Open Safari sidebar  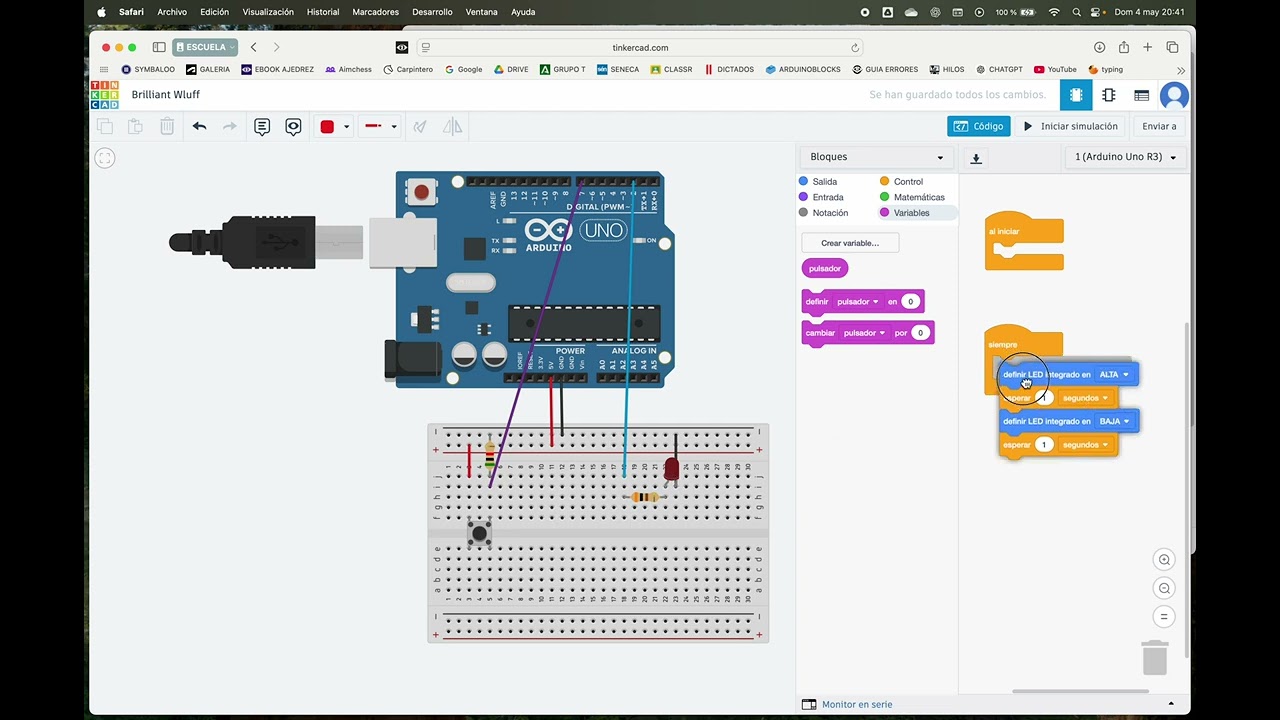[x=159, y=47]
